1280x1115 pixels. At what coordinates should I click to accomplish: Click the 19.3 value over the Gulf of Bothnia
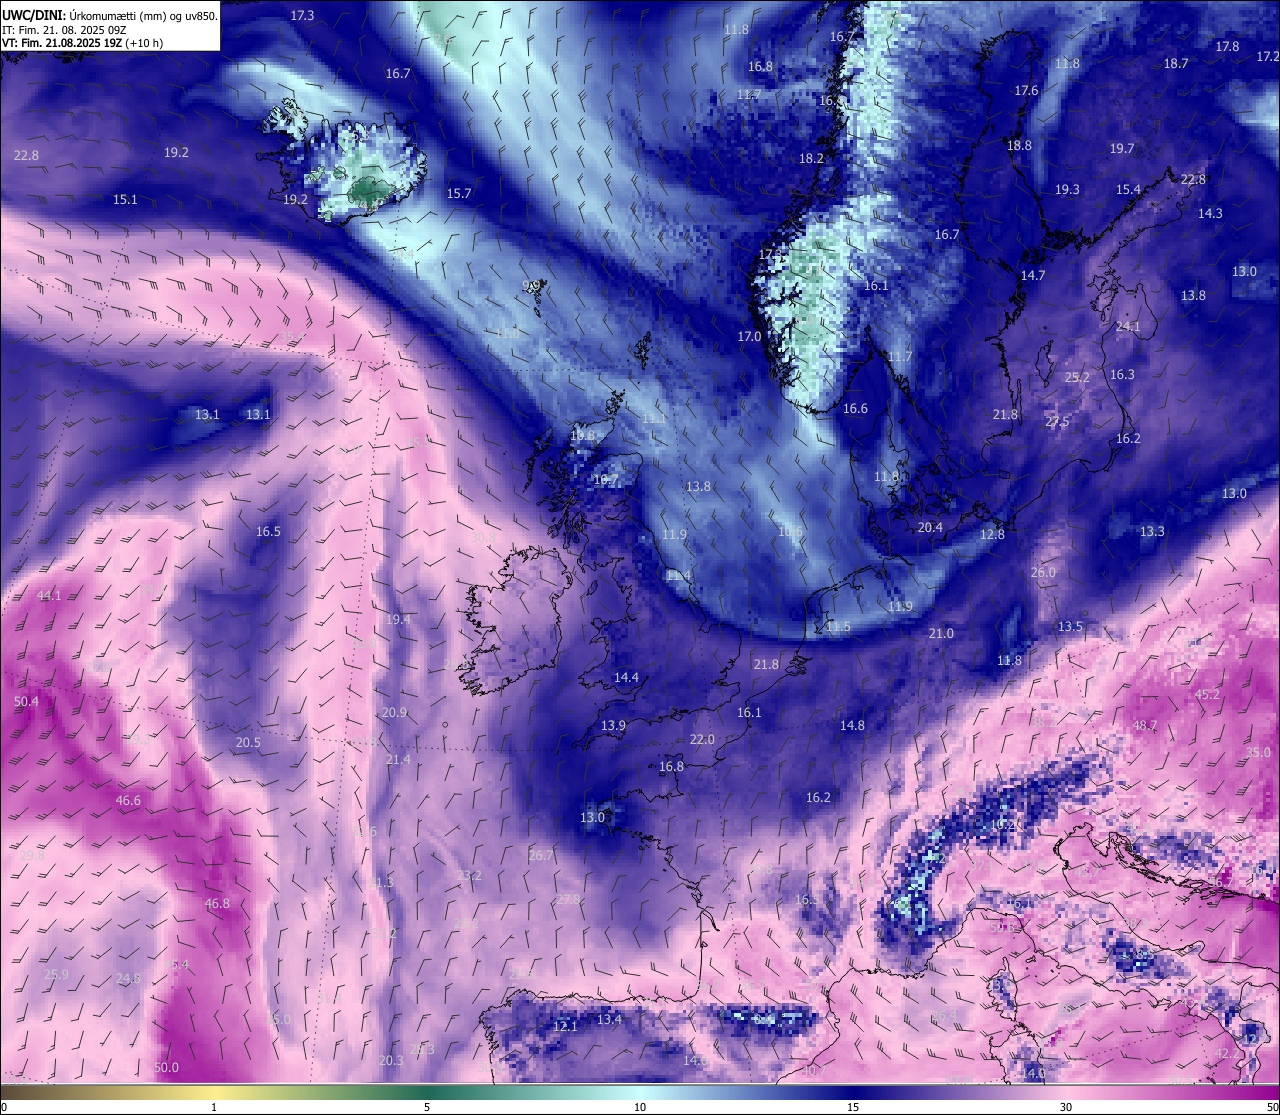pos(1067,190)
